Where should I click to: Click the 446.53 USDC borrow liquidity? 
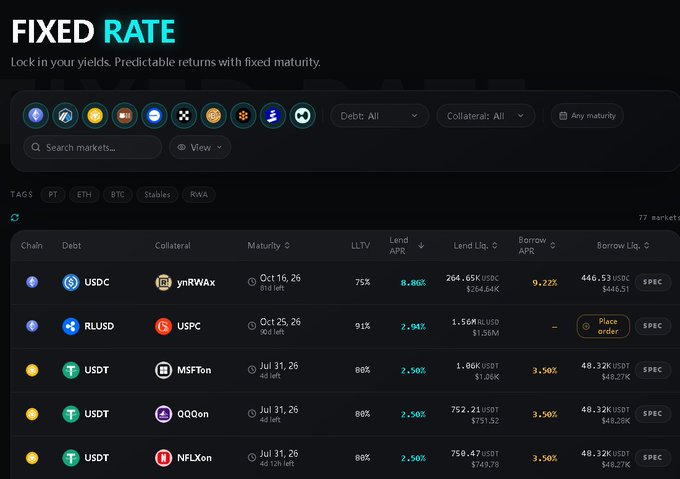(605, 278)
